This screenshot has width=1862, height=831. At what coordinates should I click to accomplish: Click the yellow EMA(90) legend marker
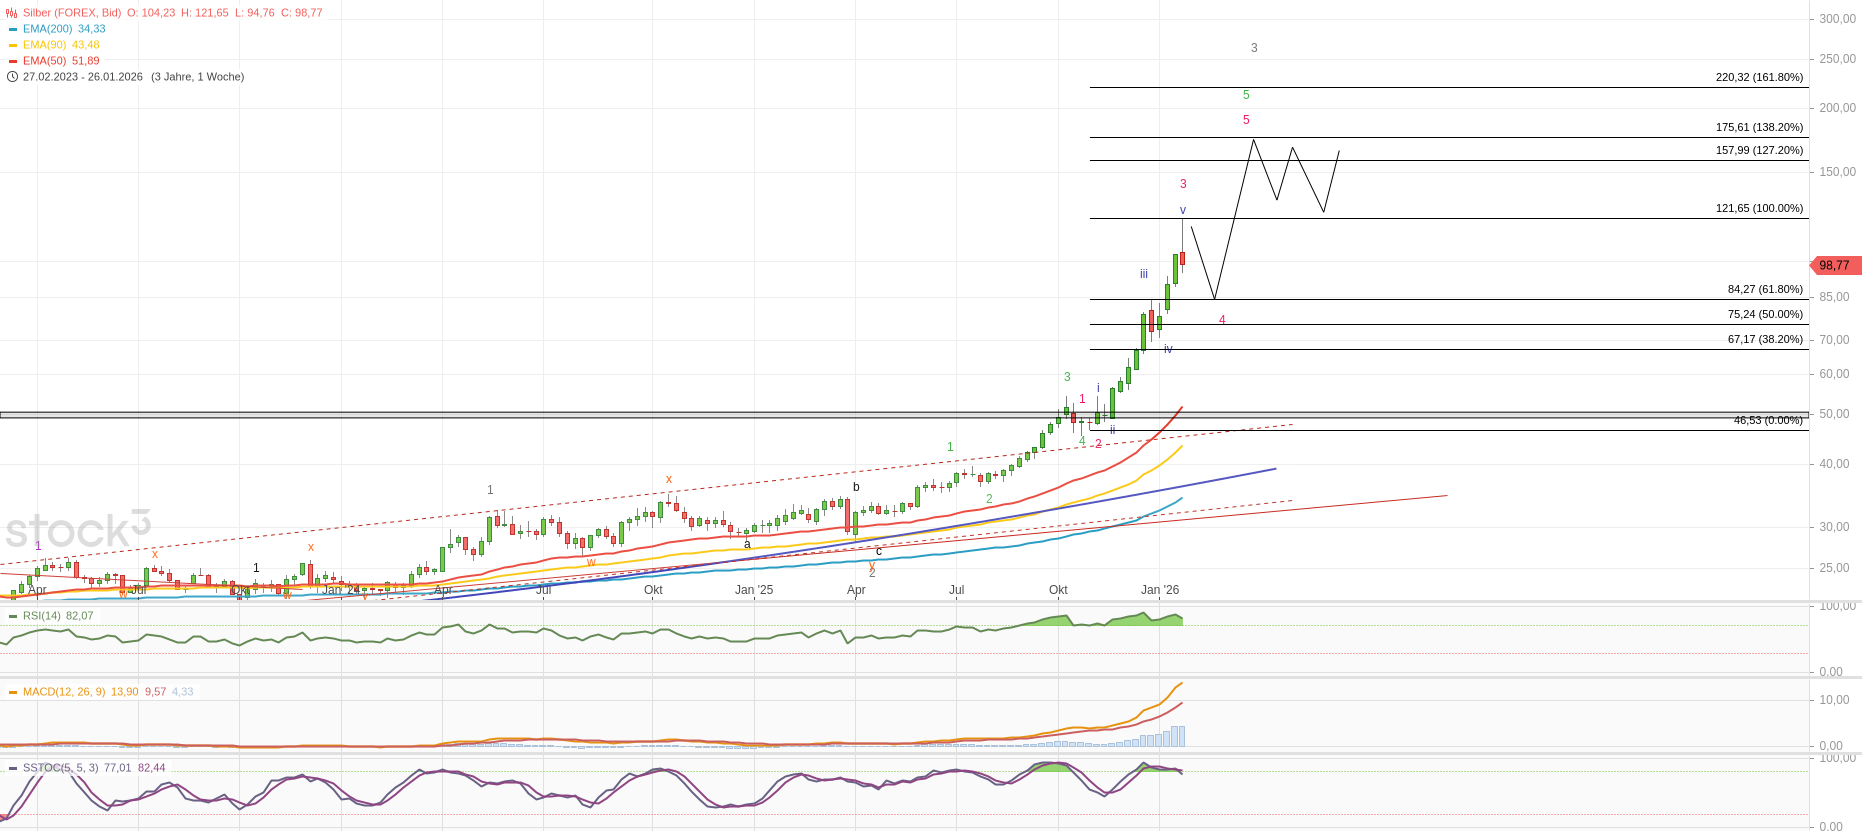point(13,45)
